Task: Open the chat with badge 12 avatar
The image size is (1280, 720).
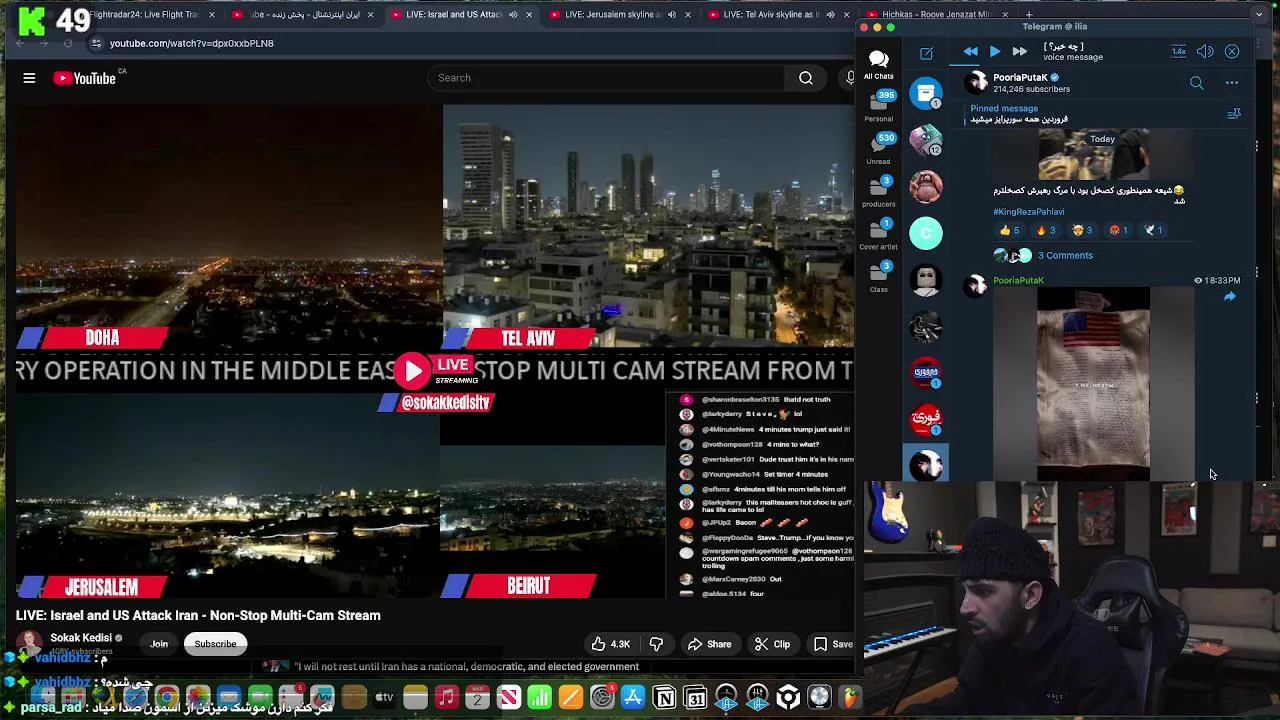Action: coord(926,140)
